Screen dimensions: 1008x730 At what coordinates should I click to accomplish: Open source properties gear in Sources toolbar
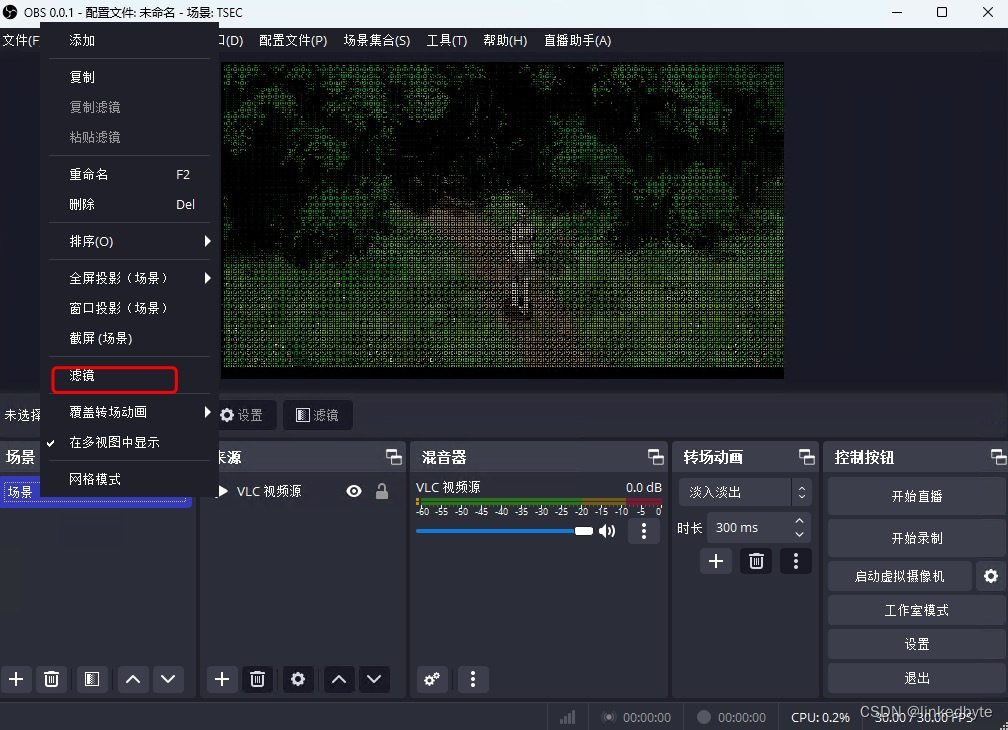tap(298, 679)
